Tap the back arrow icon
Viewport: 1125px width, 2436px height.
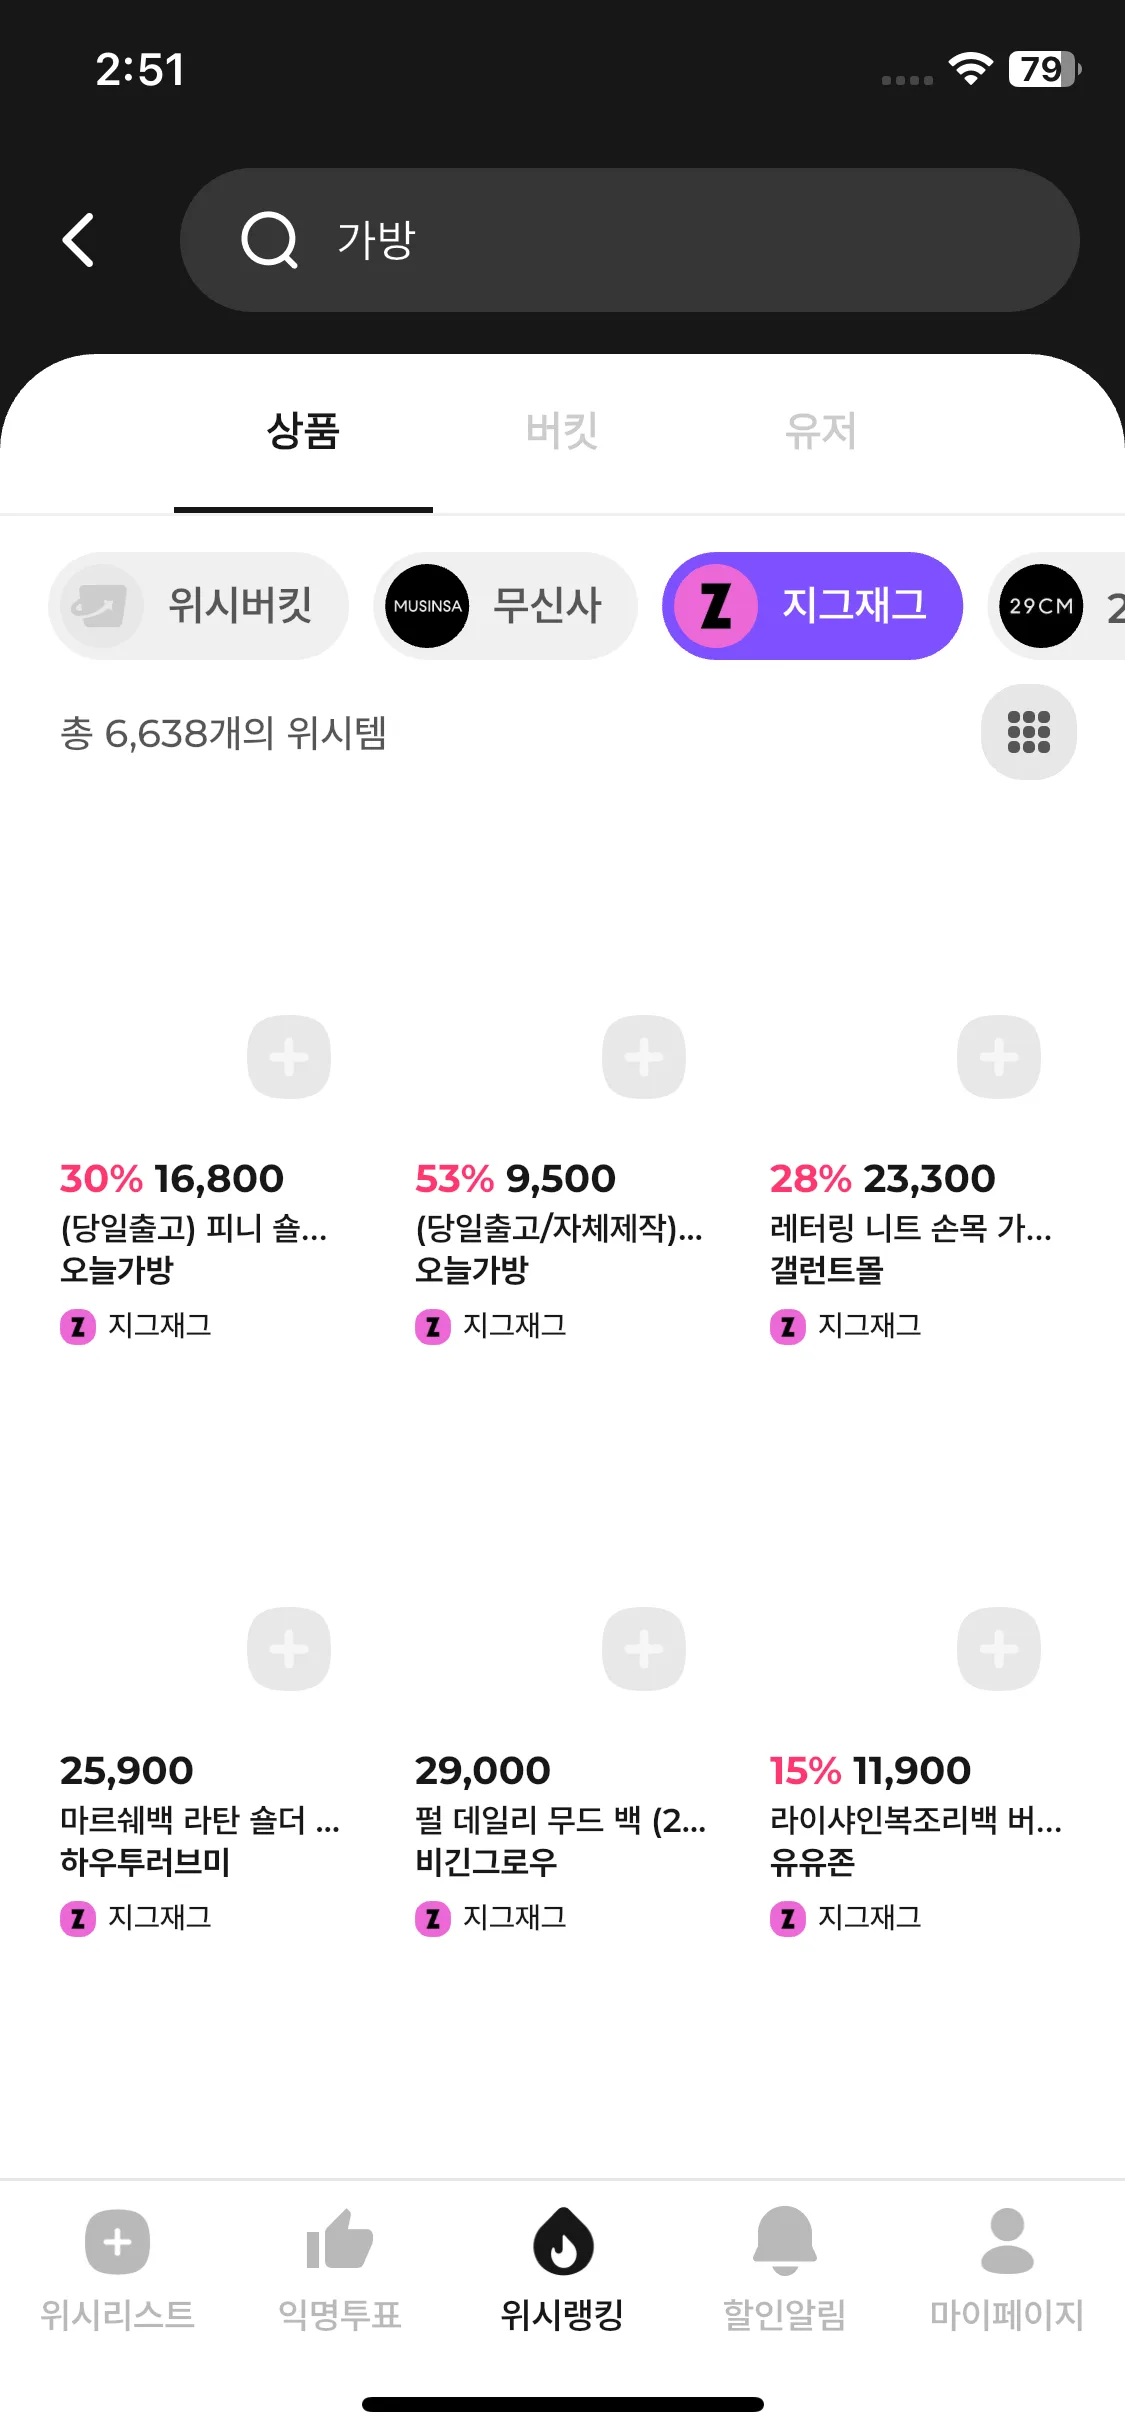click(79, 240)
